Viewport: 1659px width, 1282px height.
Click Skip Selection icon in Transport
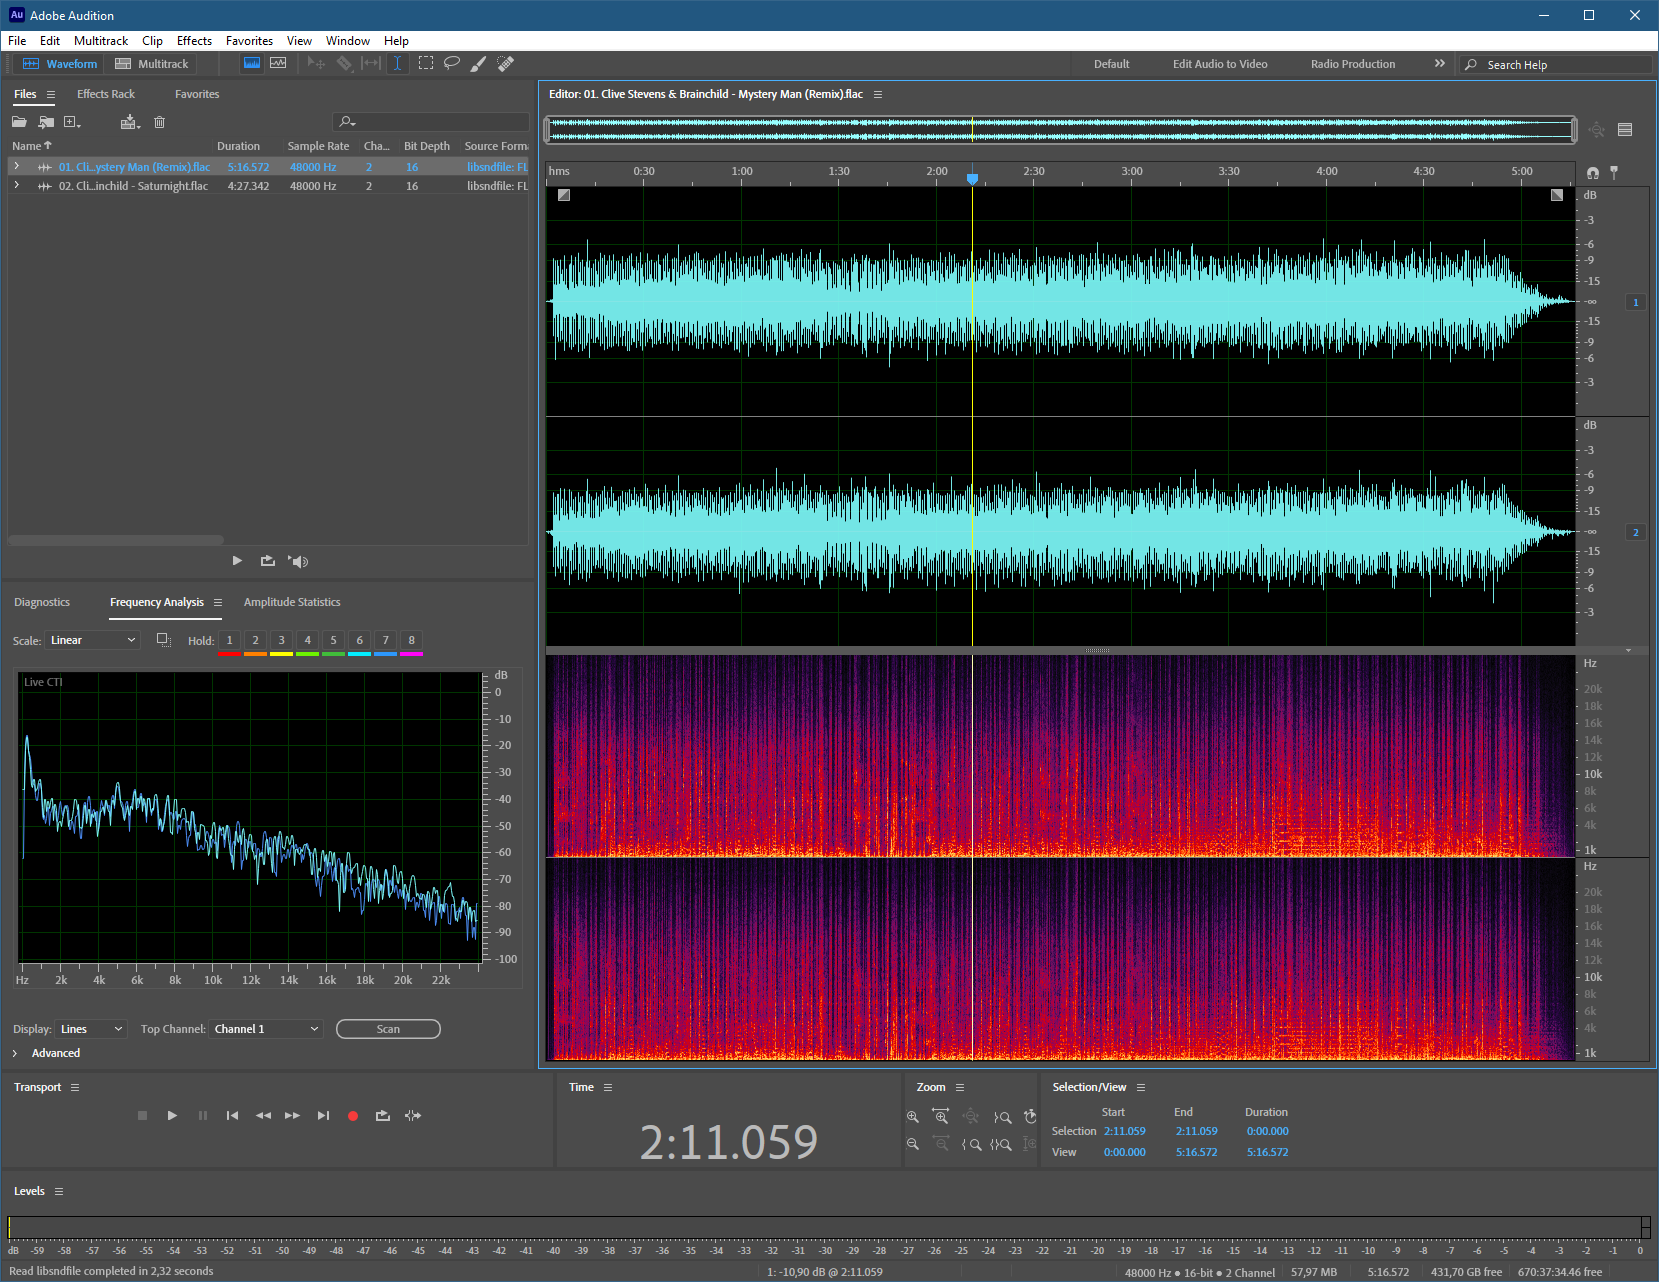[413, 1115]
